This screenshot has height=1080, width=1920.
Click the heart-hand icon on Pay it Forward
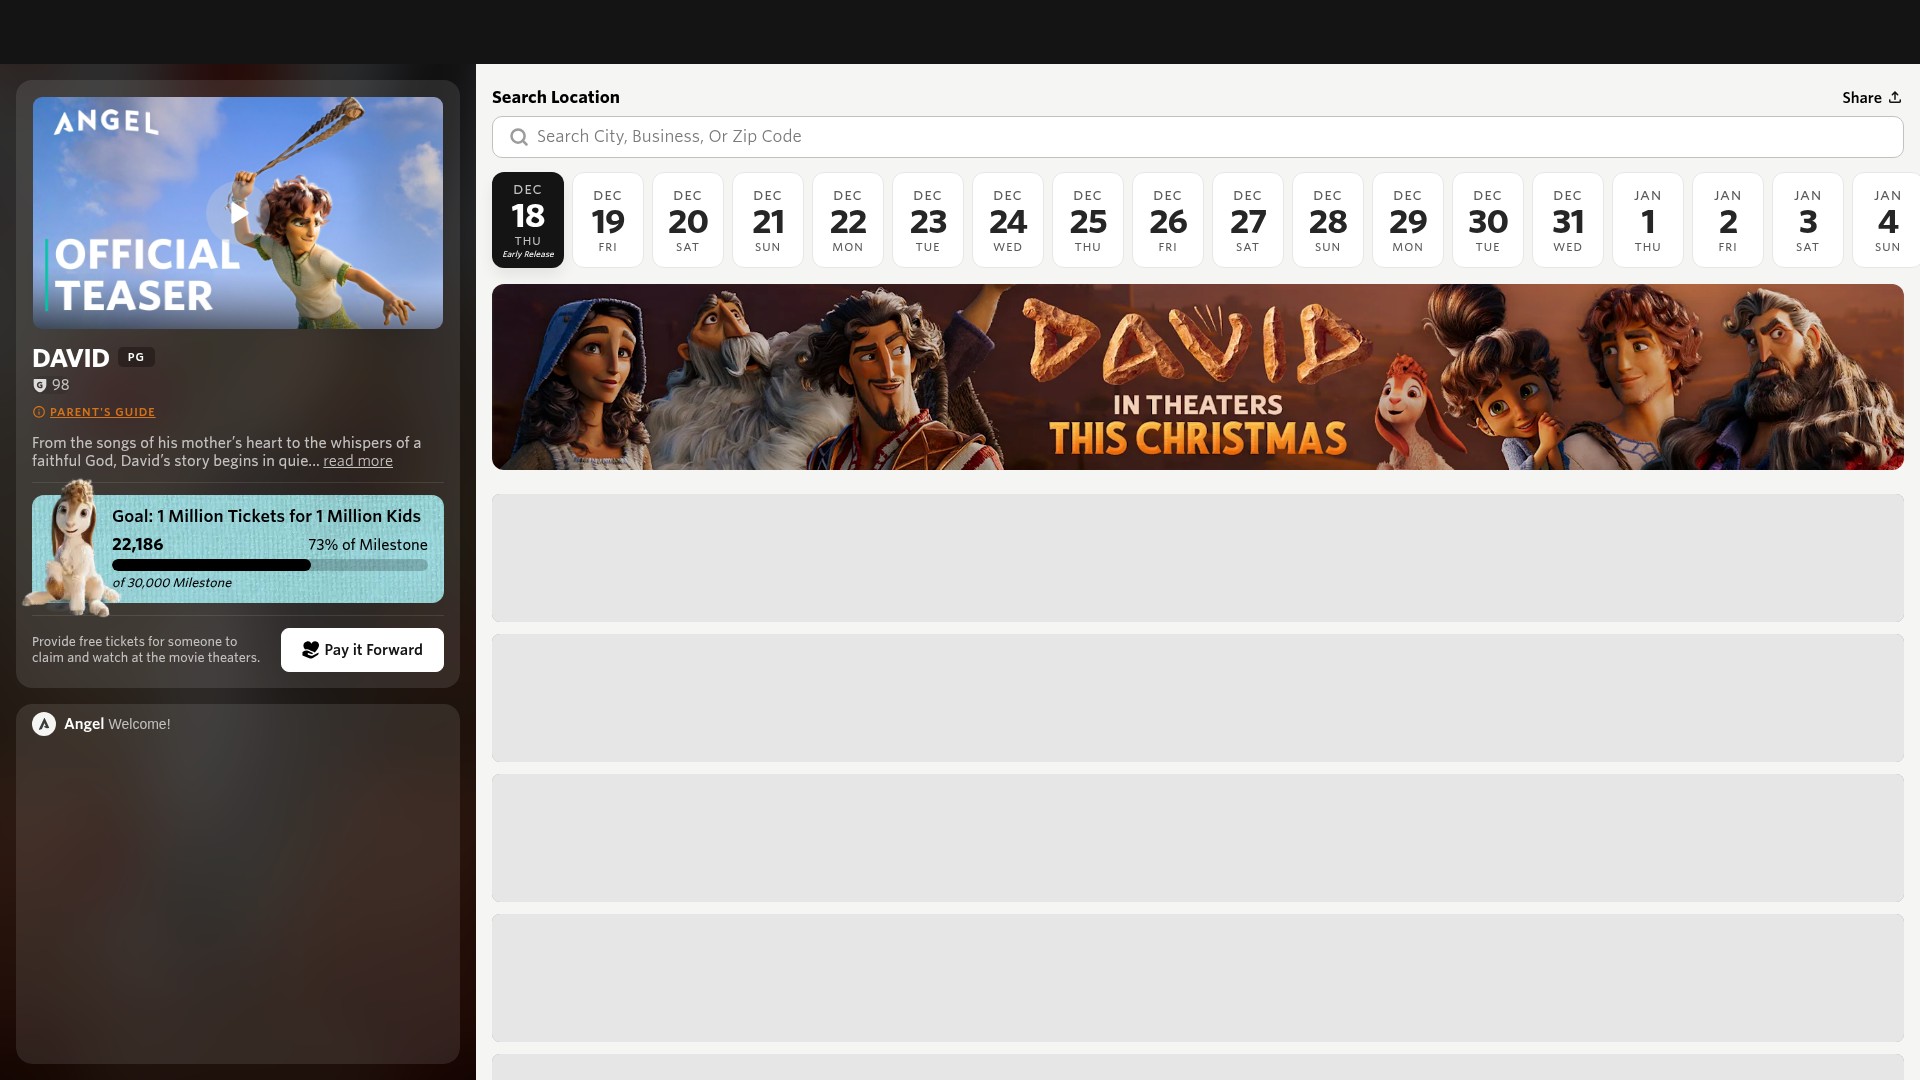pos(310,650)
